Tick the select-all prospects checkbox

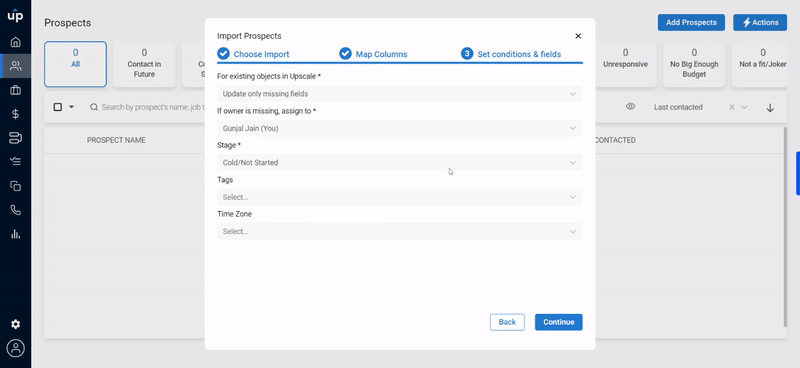58,107
